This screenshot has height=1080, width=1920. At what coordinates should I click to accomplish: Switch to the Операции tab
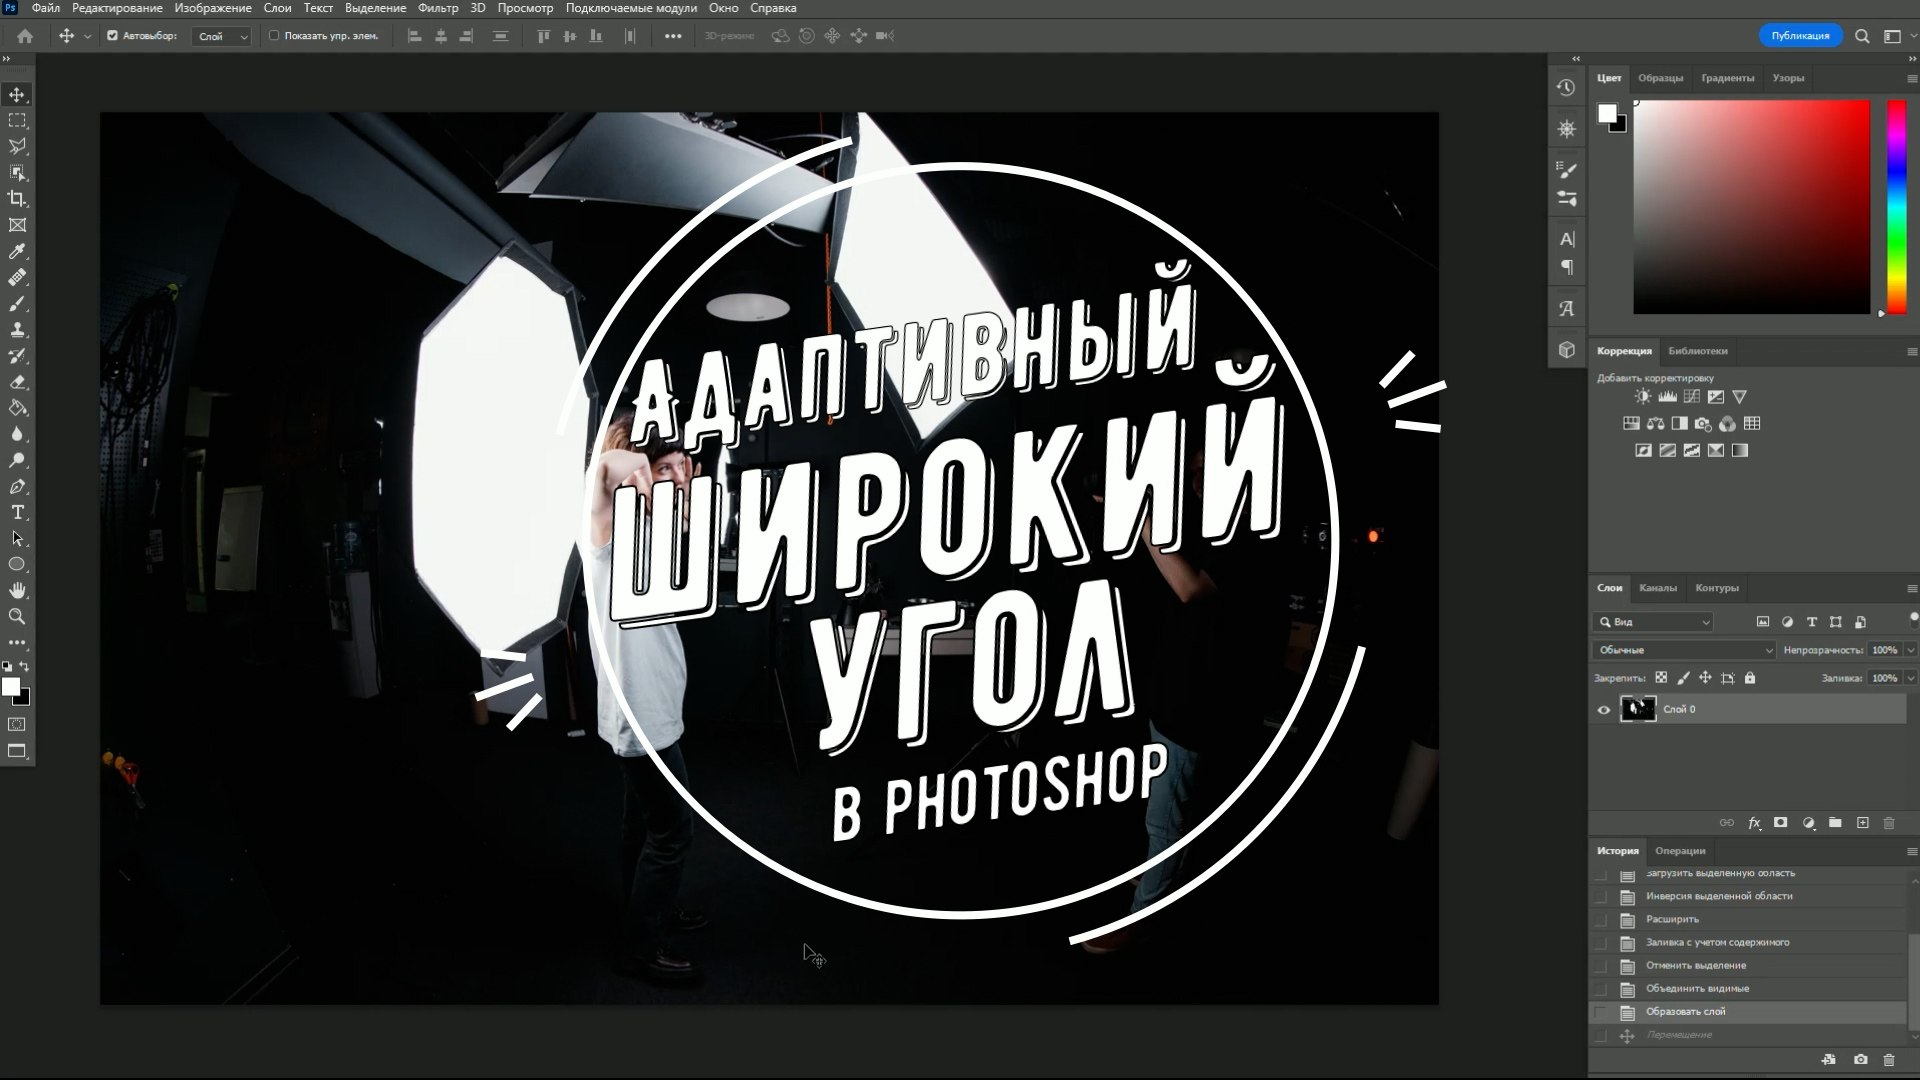pos(1680,851)
